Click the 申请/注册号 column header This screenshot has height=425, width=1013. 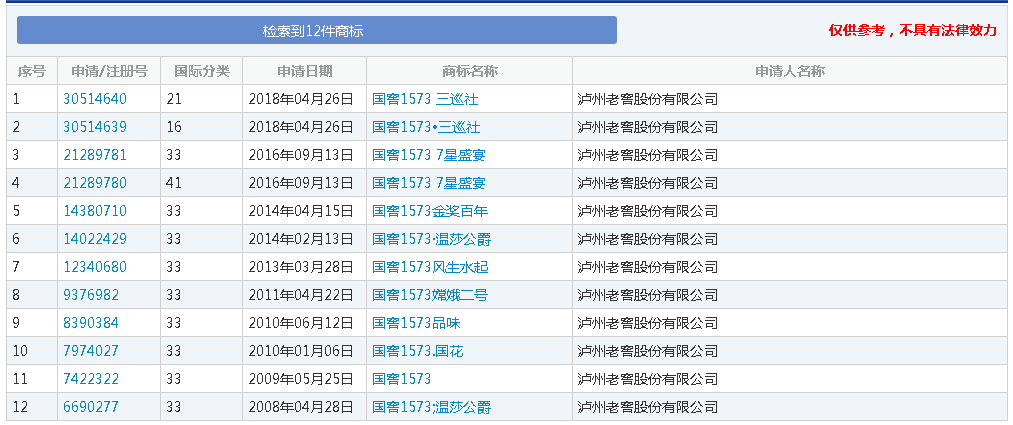109,71
